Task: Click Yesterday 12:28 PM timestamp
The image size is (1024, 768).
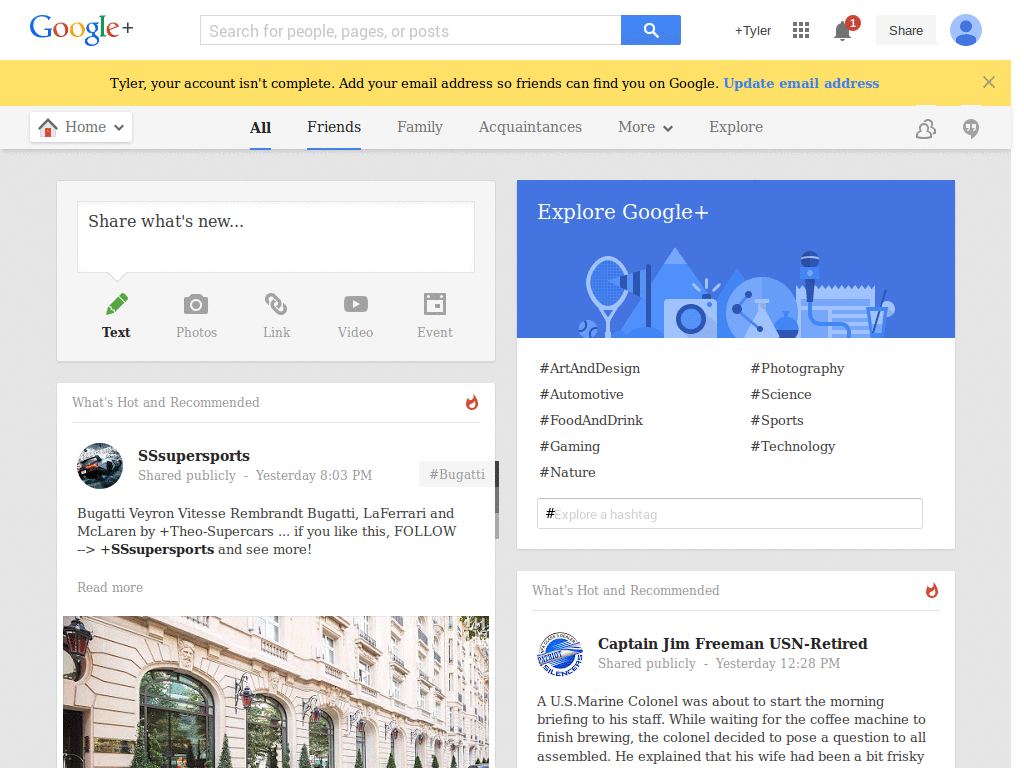Action: (777, 664)
